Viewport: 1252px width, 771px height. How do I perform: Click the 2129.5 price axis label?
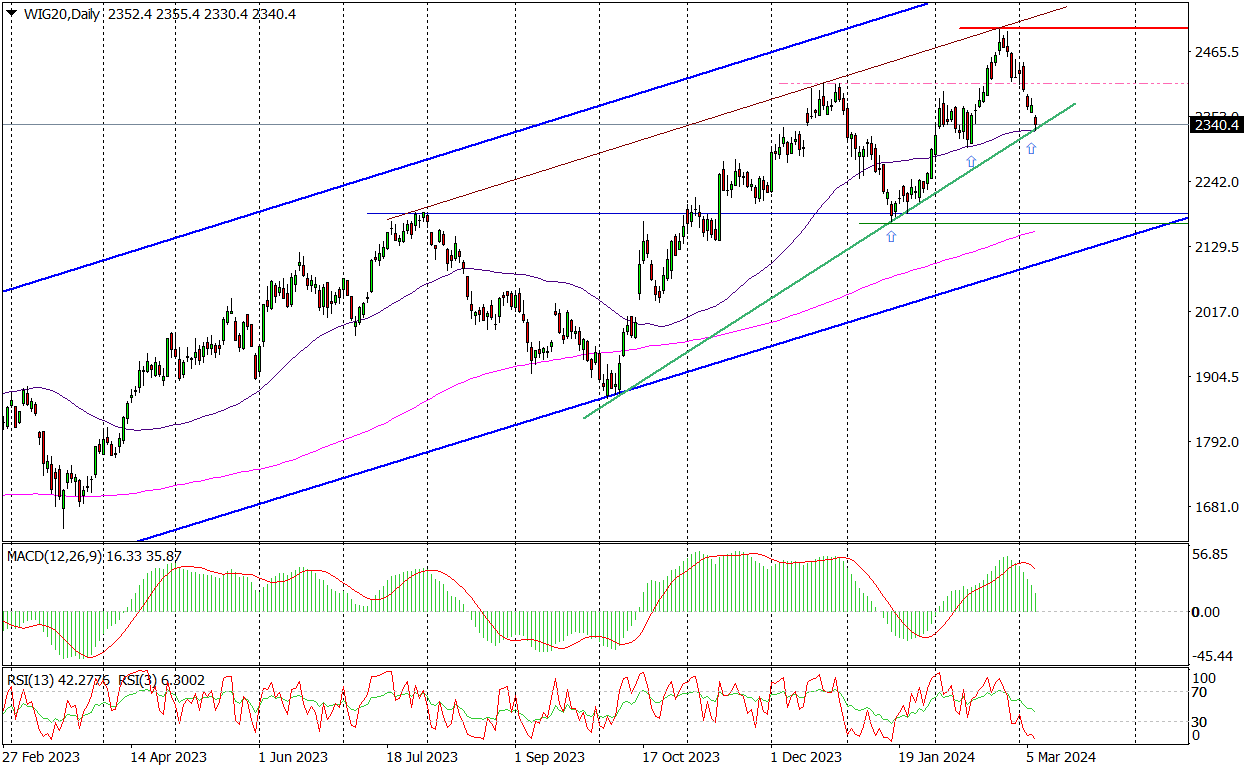pos(1217,247)
